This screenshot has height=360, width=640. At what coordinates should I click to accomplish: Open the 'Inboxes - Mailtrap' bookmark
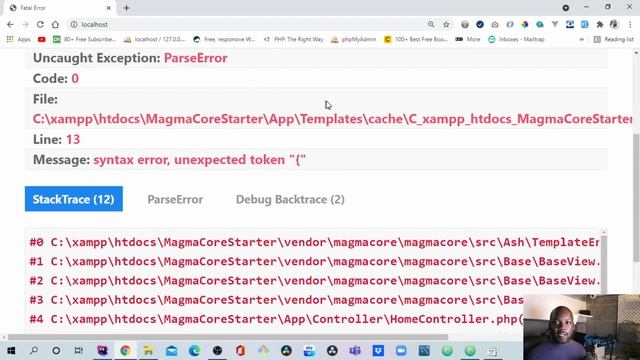click(516, 40)
